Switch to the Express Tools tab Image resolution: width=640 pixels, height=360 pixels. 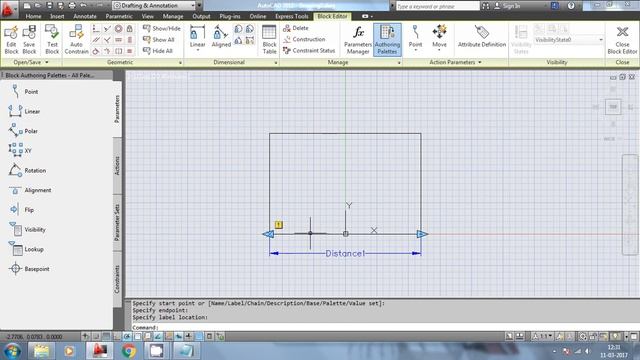(x=291, y=16)
